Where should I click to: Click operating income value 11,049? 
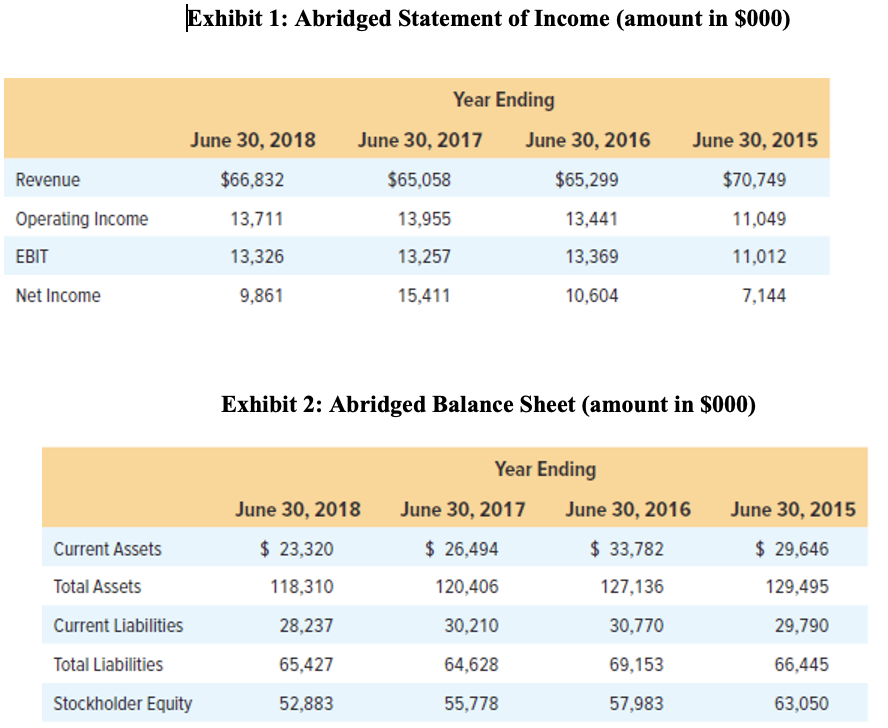coord(759,219)
